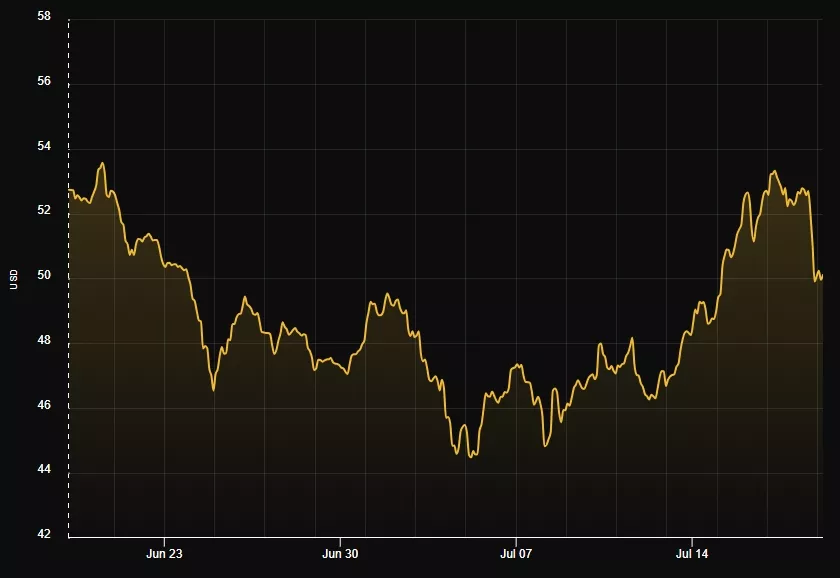Click the 42 label at axis bottom
Viewport: 840px width, 578px height.
click(44, 535)
